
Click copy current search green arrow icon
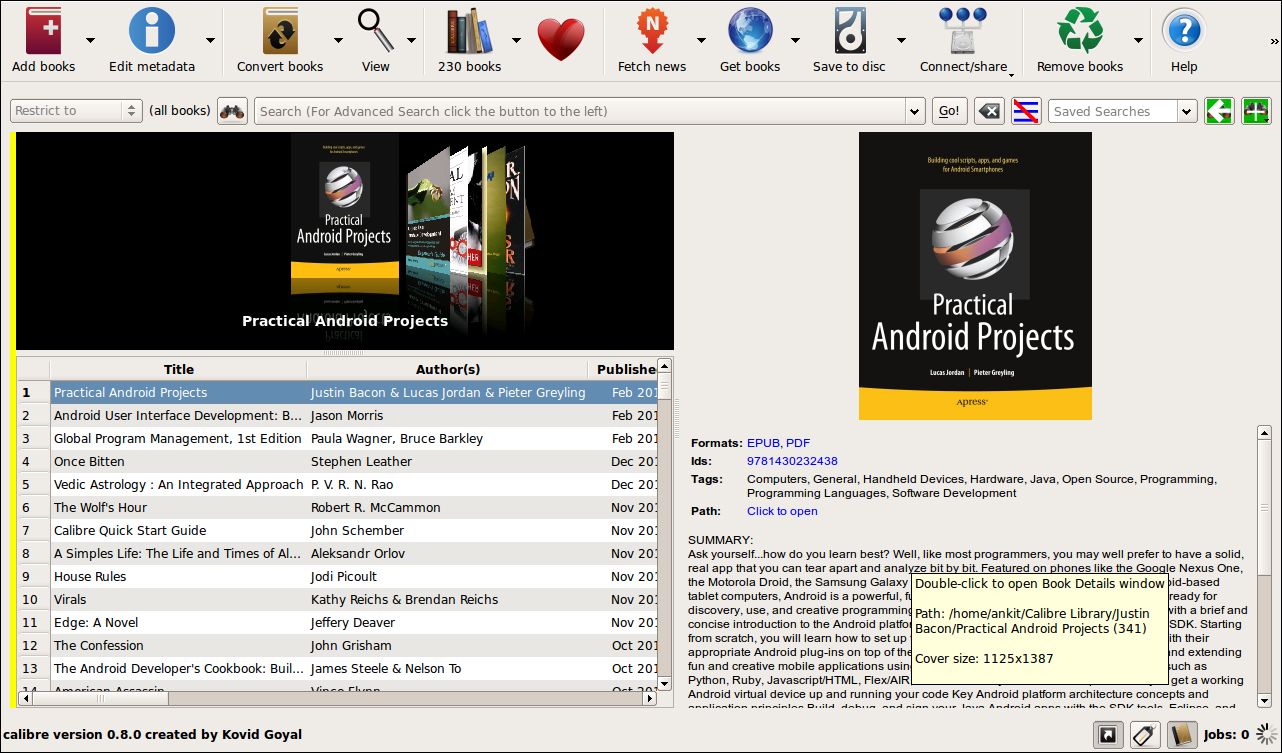(1219, 111)
